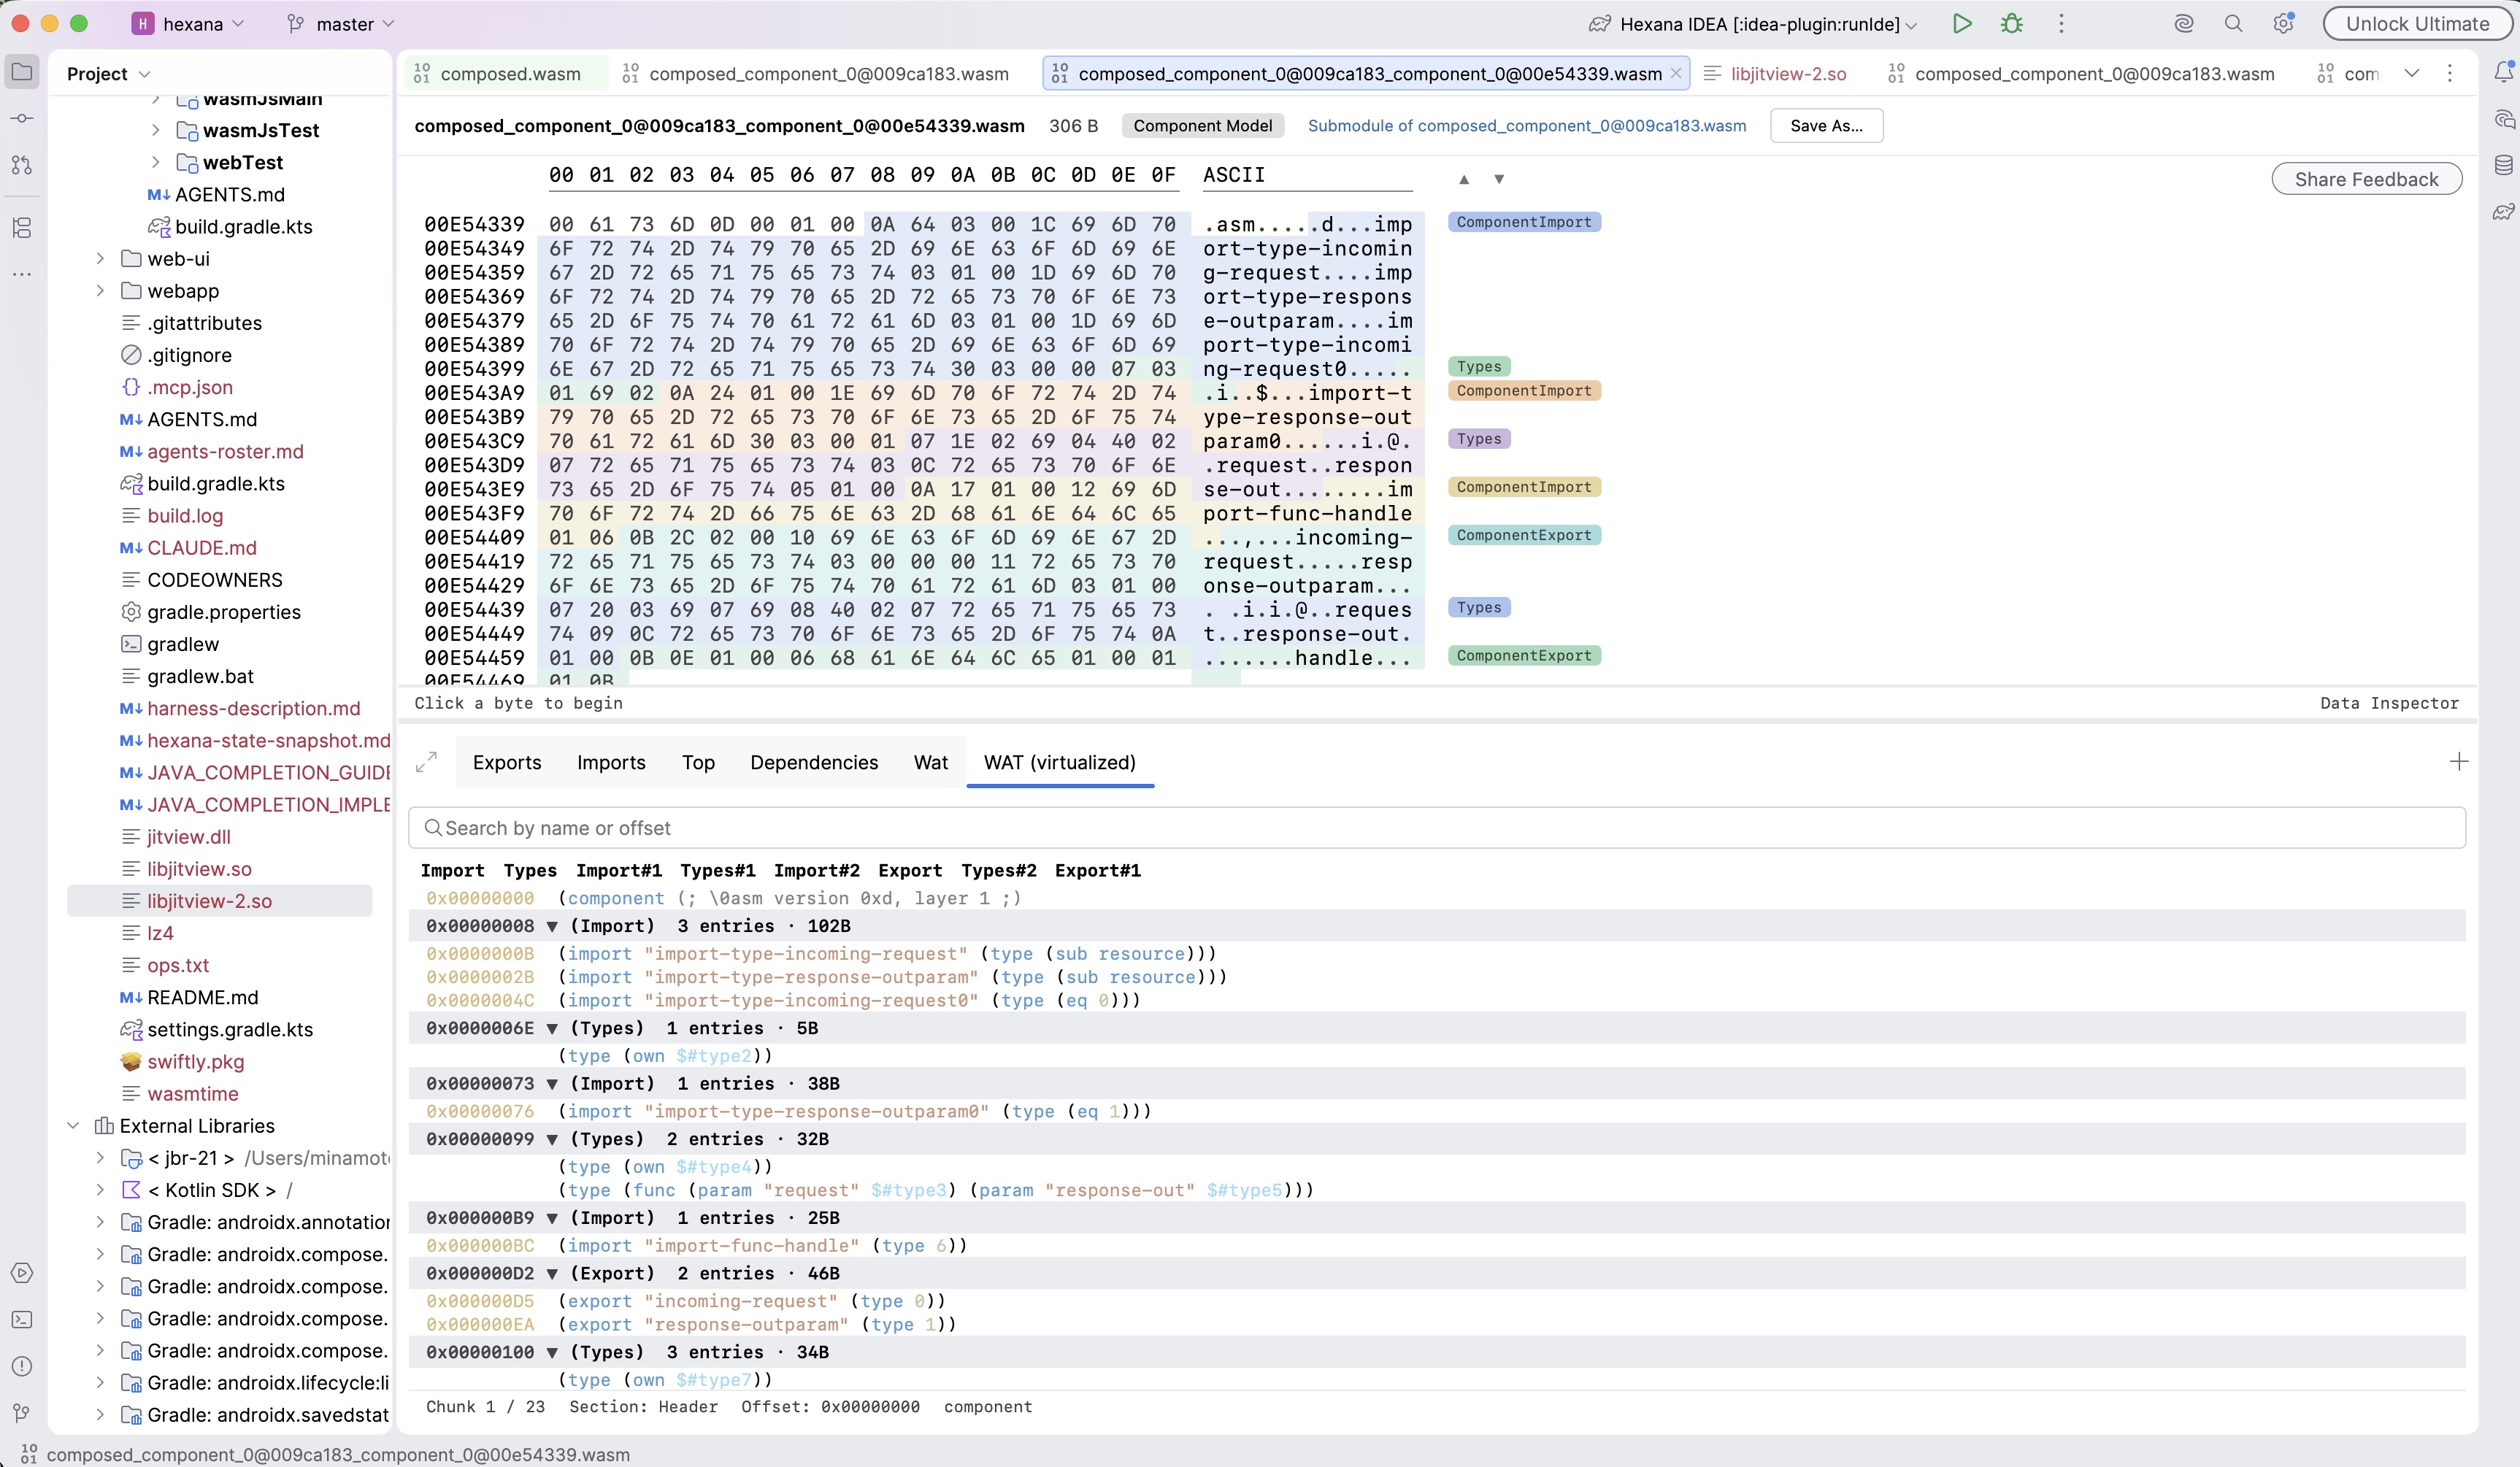Collapse the (Import) 3 entries section

tap(552, 927)
